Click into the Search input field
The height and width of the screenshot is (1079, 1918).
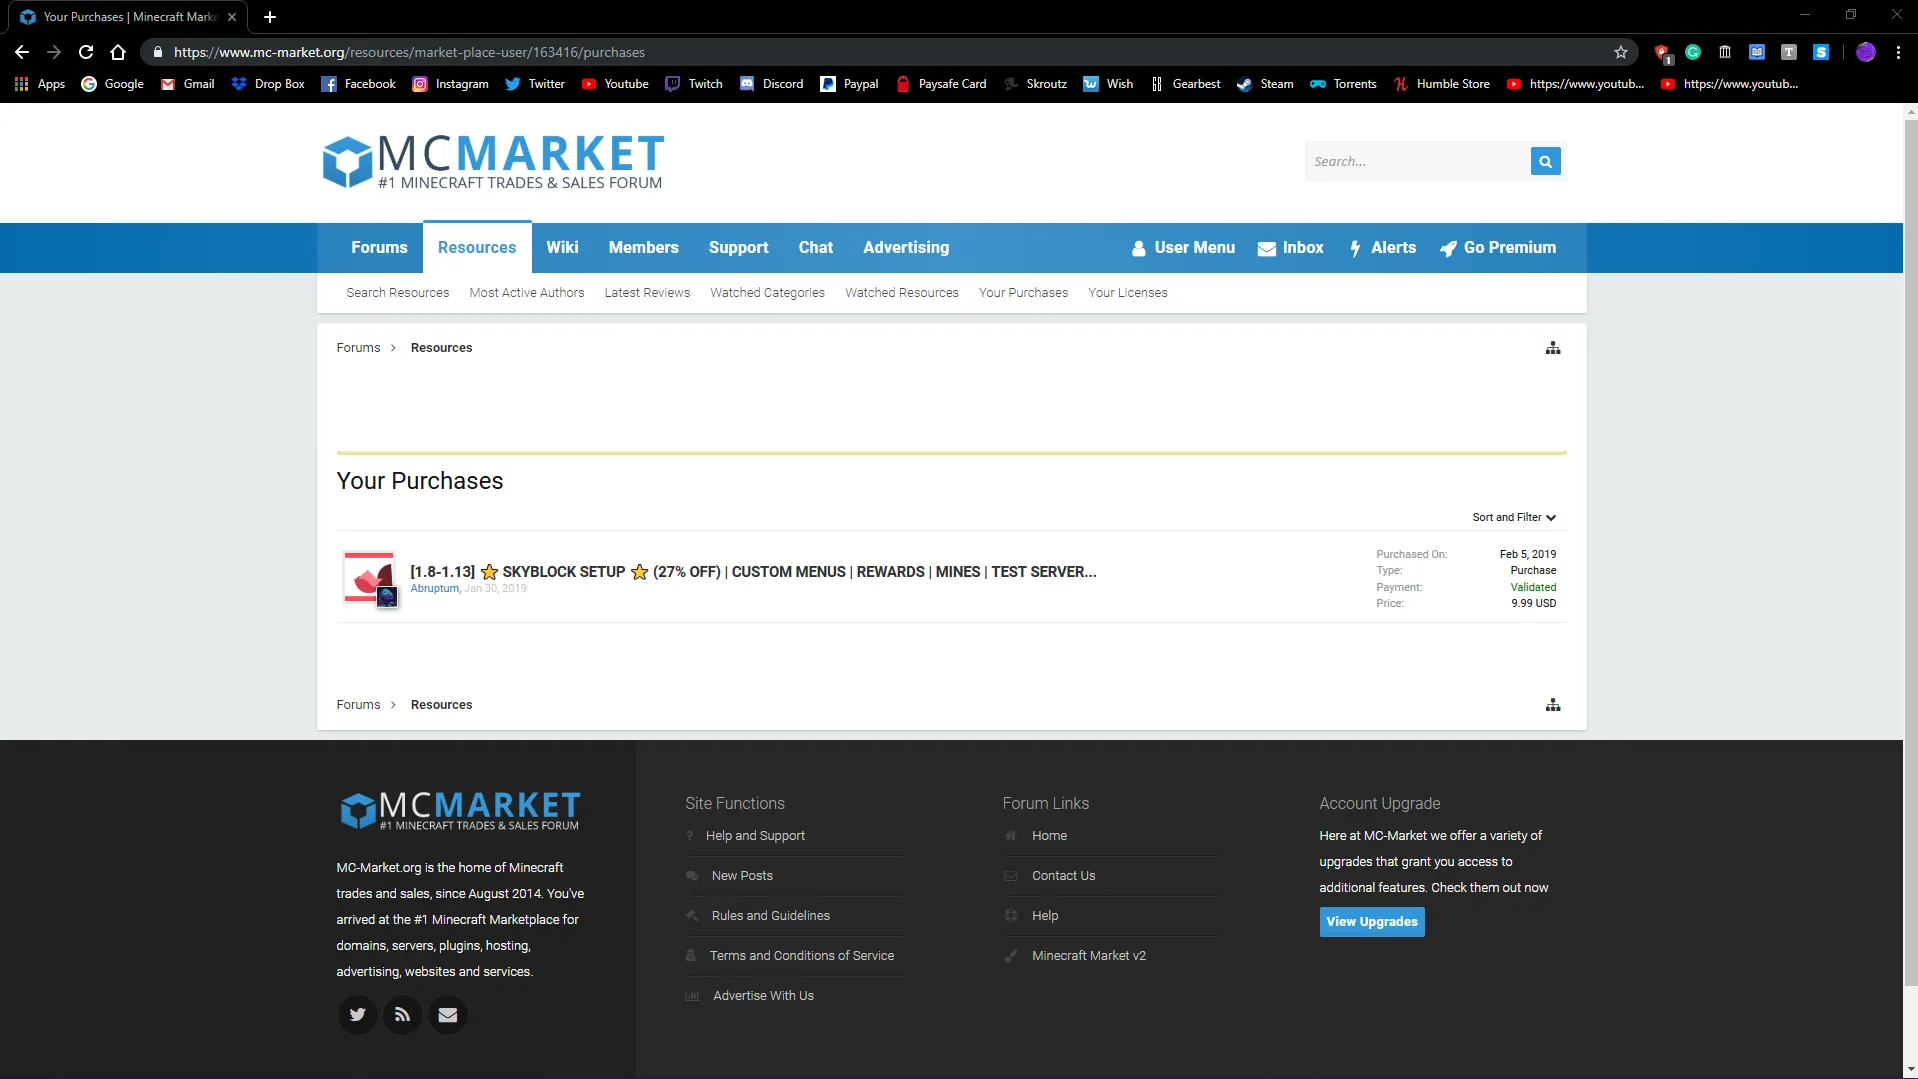pyautogui.click(x=1416, y=161)
